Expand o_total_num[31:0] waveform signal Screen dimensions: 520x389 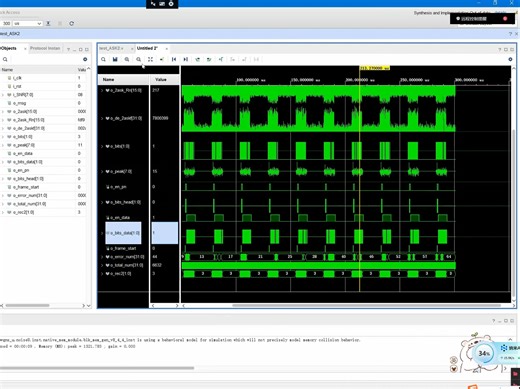102,265
